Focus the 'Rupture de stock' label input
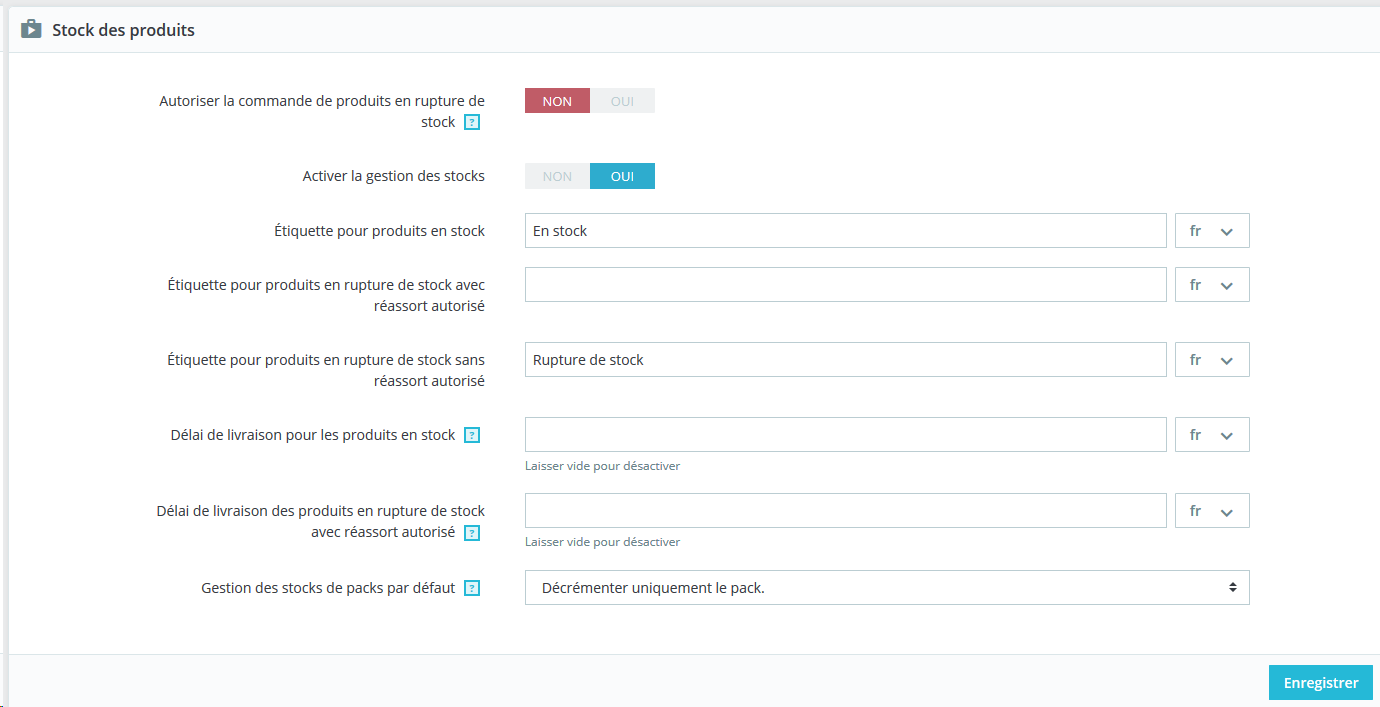Screen dimensions: 1380x707 point(846,360)
